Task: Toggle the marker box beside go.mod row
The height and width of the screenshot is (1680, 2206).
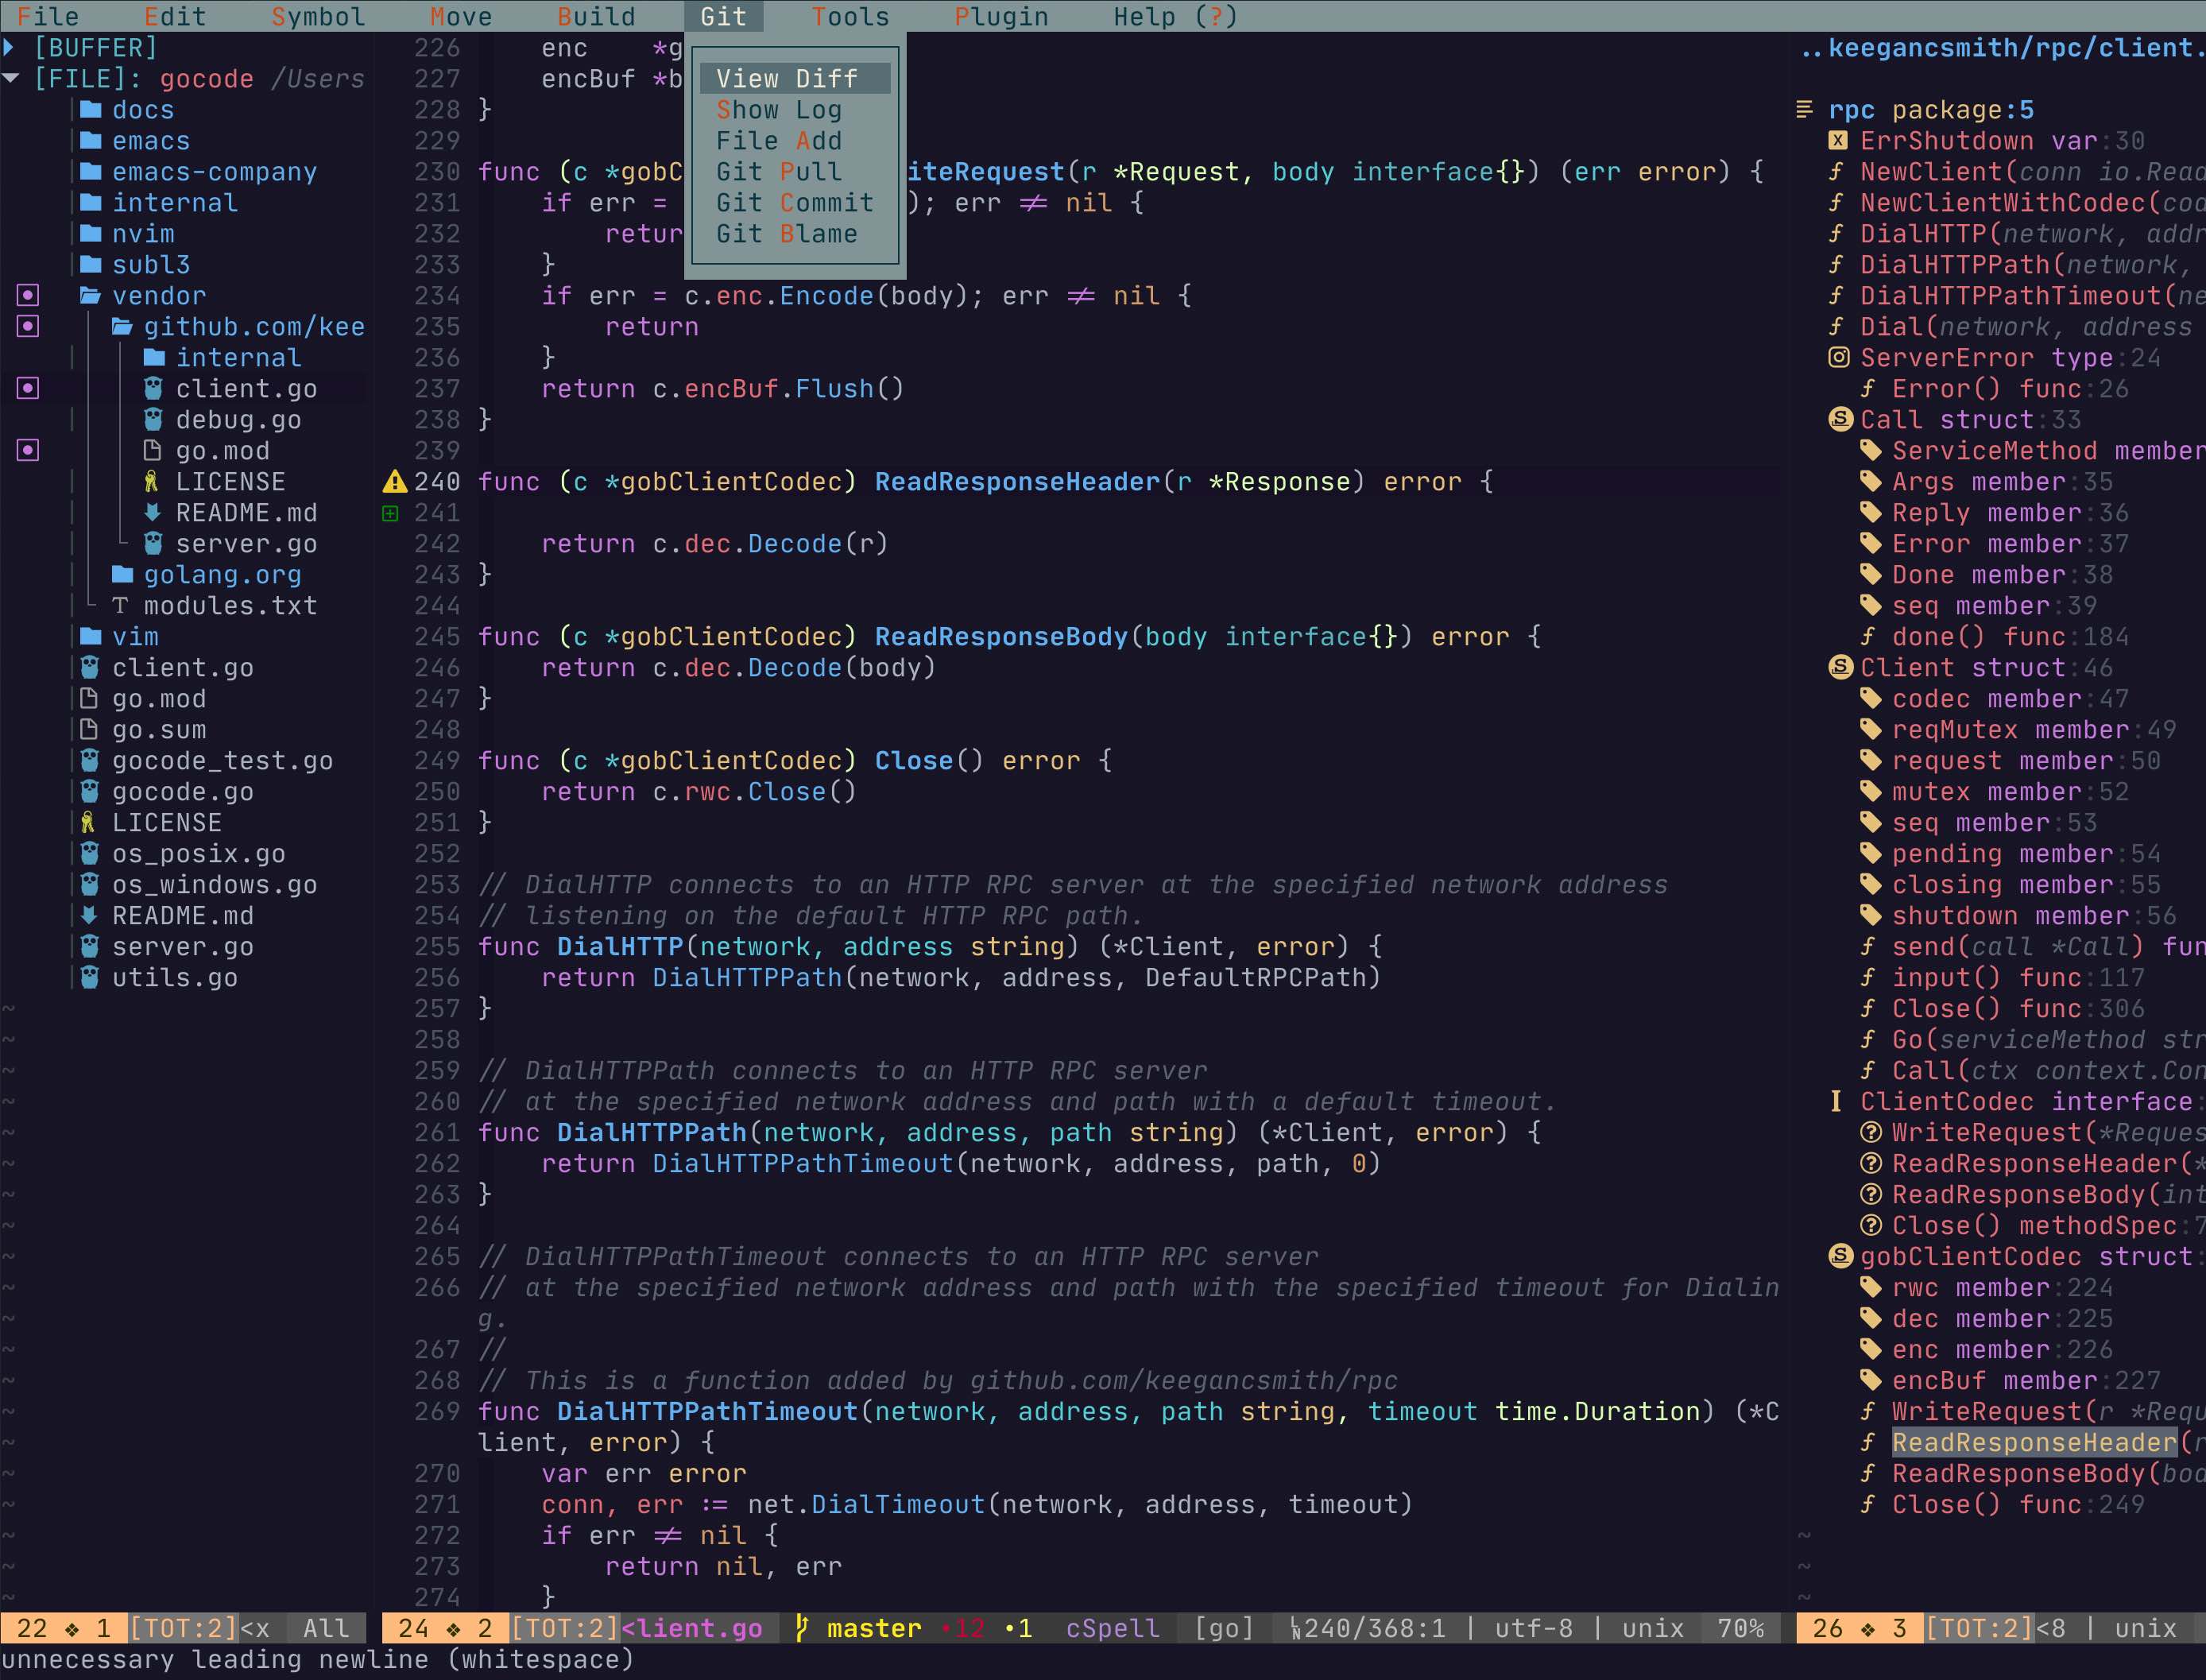Action: [x=28, y=451]
